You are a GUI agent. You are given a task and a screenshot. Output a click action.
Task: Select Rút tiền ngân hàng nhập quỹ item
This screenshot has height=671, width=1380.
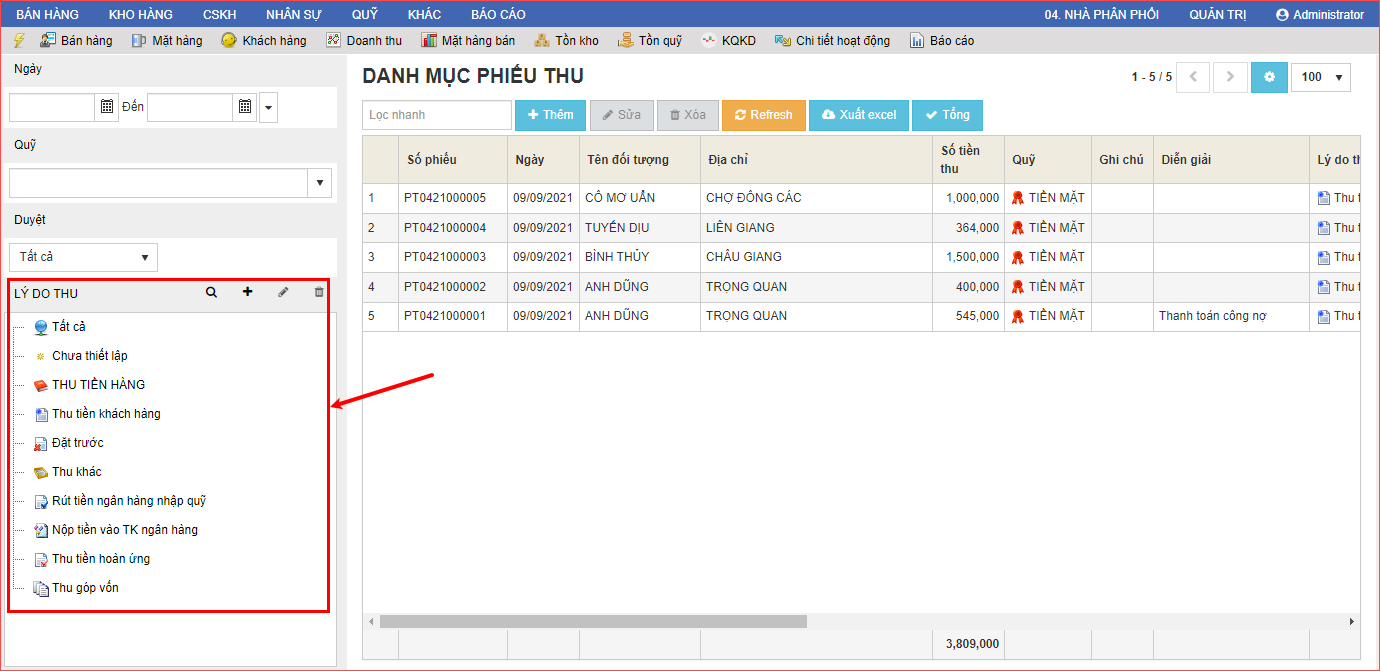(129, 501)
